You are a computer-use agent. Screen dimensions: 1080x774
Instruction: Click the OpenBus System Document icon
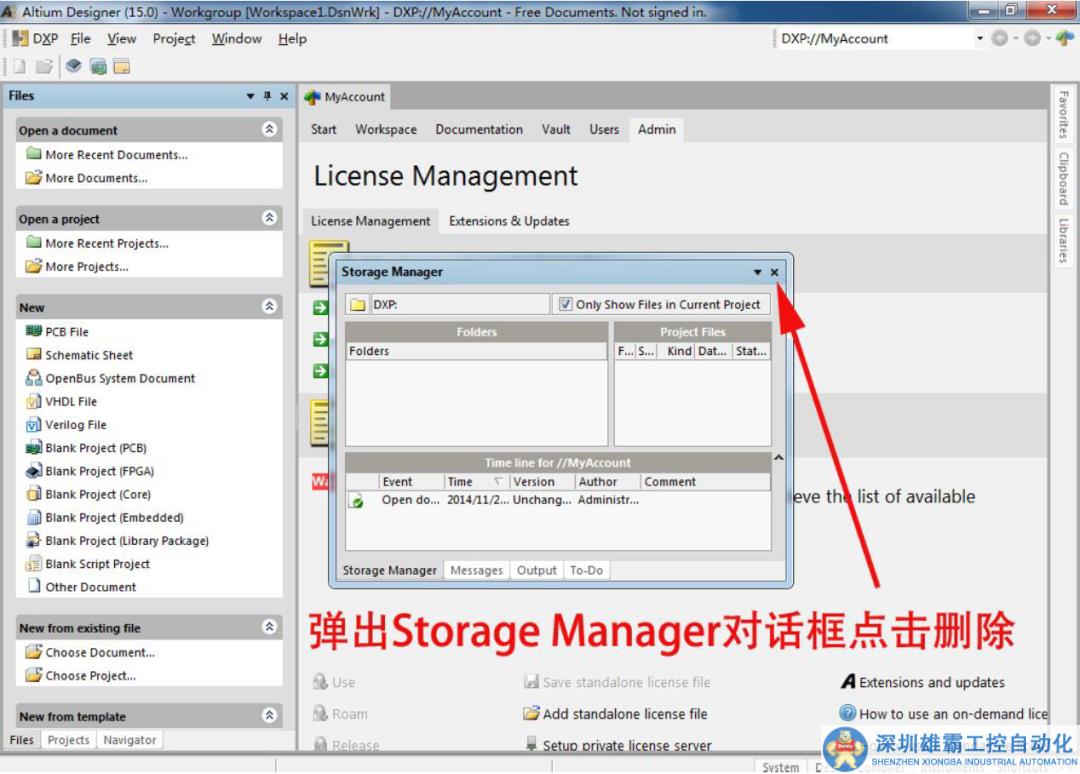click(x=33, y=378)
